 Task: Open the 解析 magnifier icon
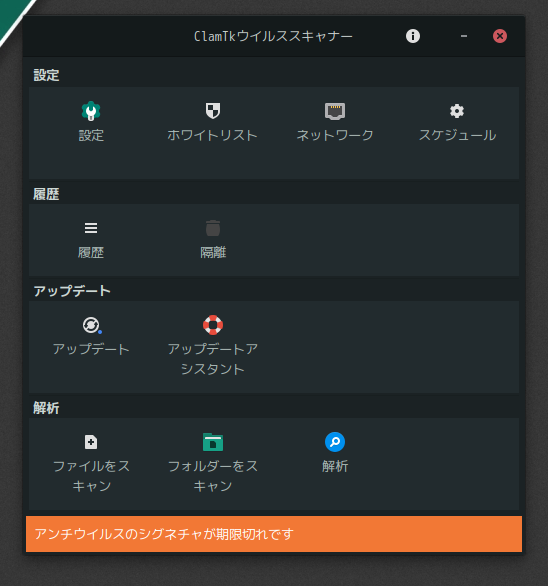click(335, 442)
